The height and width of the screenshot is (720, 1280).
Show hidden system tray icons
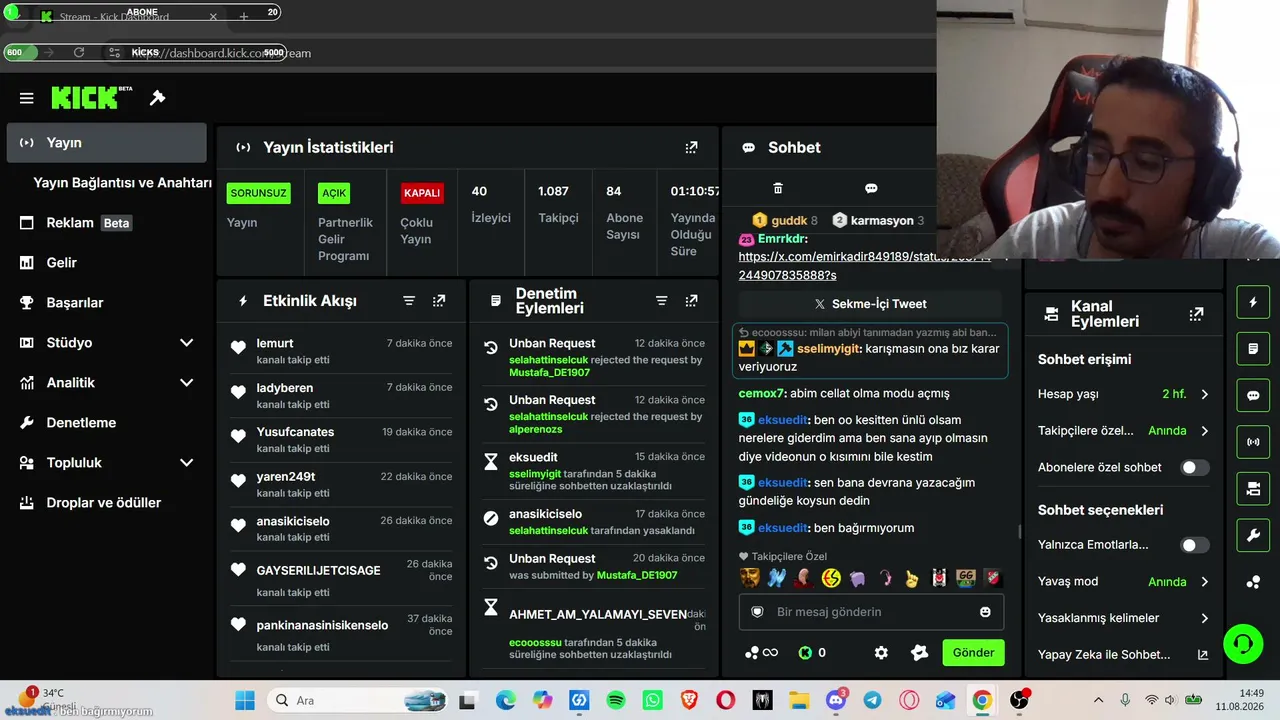[1099, 701]
